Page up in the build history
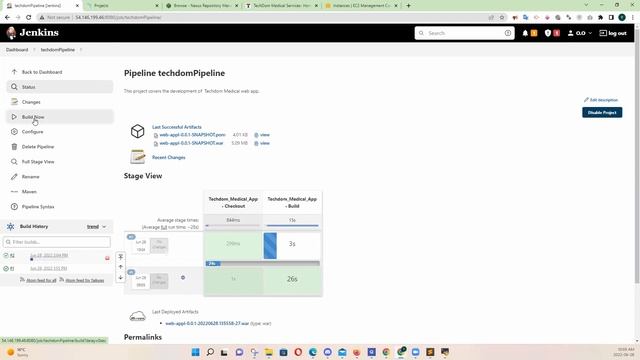The width and height of the screenshot is (640, 360). pos(120,267)
